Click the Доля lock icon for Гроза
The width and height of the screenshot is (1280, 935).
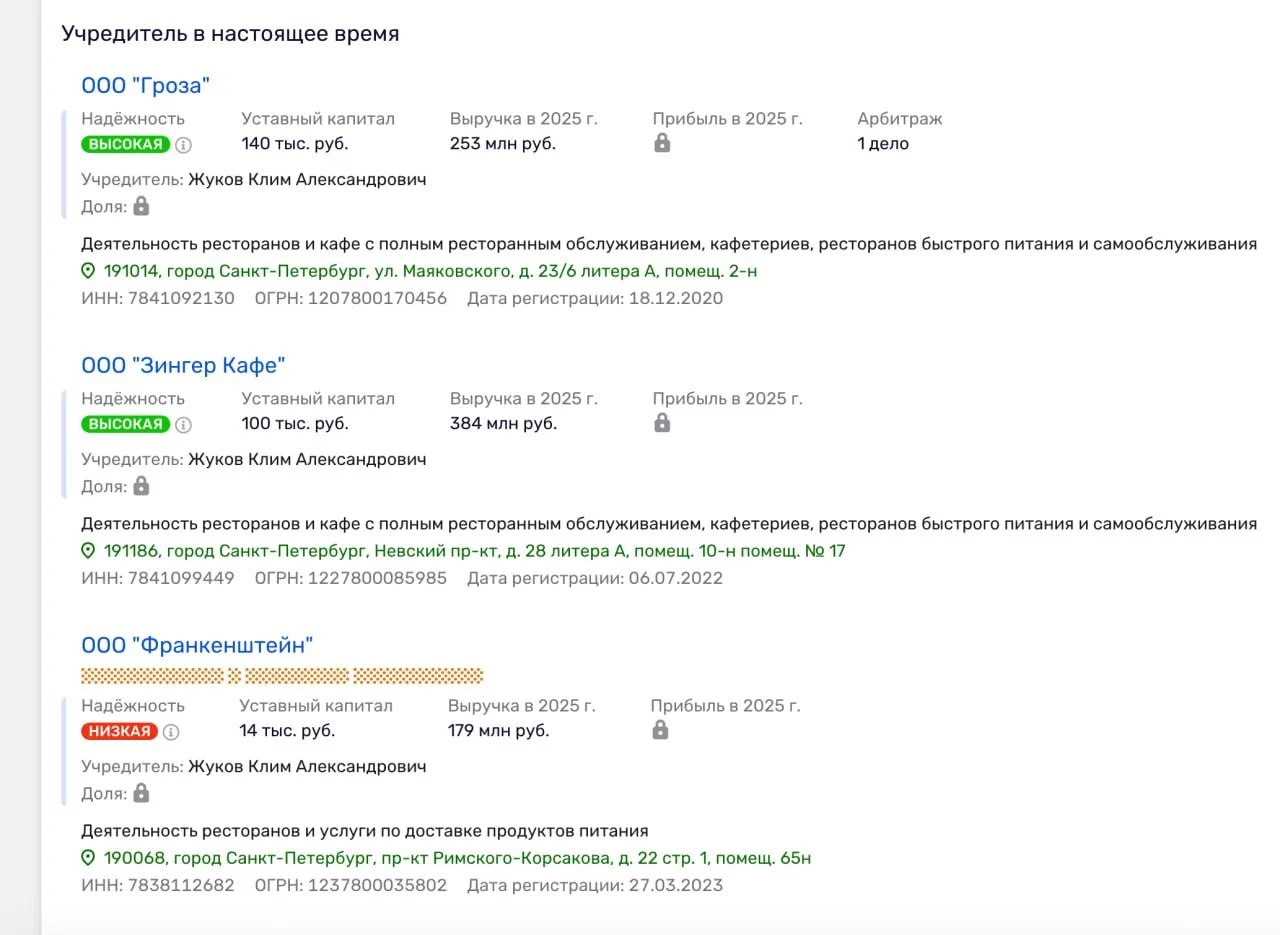(141, 206)
